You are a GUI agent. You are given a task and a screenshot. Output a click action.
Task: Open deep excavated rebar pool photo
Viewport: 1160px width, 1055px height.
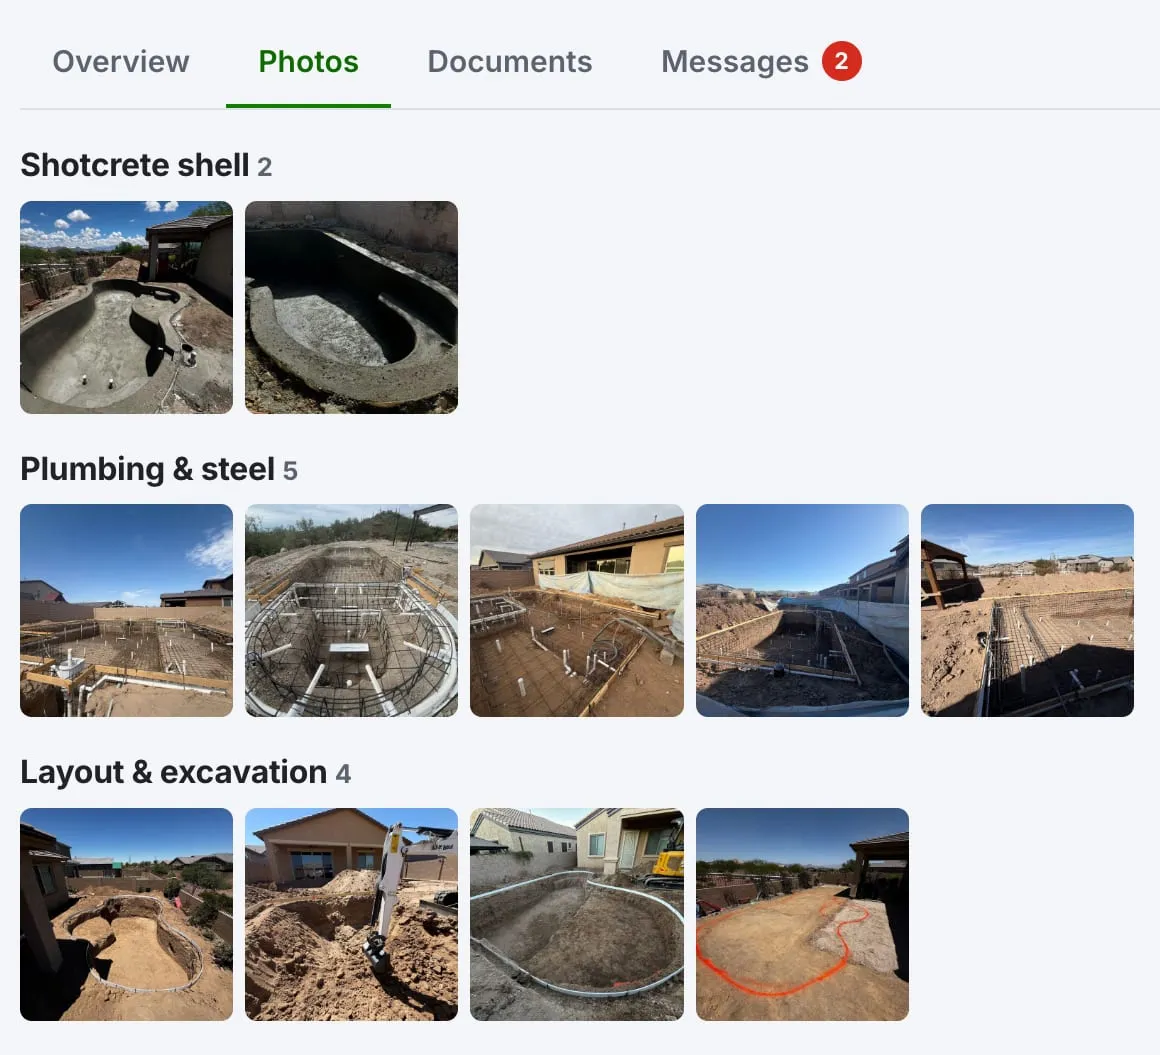pyautogui.click(x=802, y=610)
